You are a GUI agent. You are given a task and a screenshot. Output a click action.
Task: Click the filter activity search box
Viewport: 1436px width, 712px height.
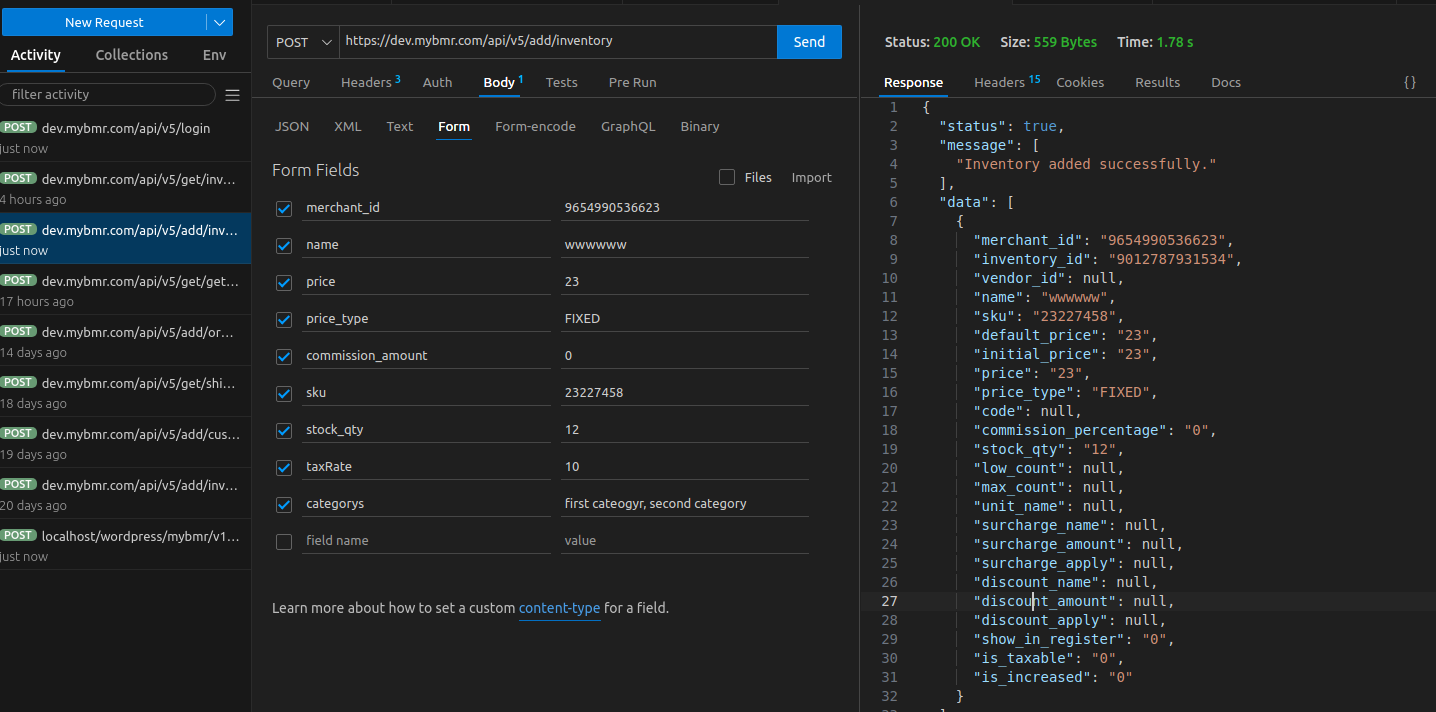[x=108, y=94]
